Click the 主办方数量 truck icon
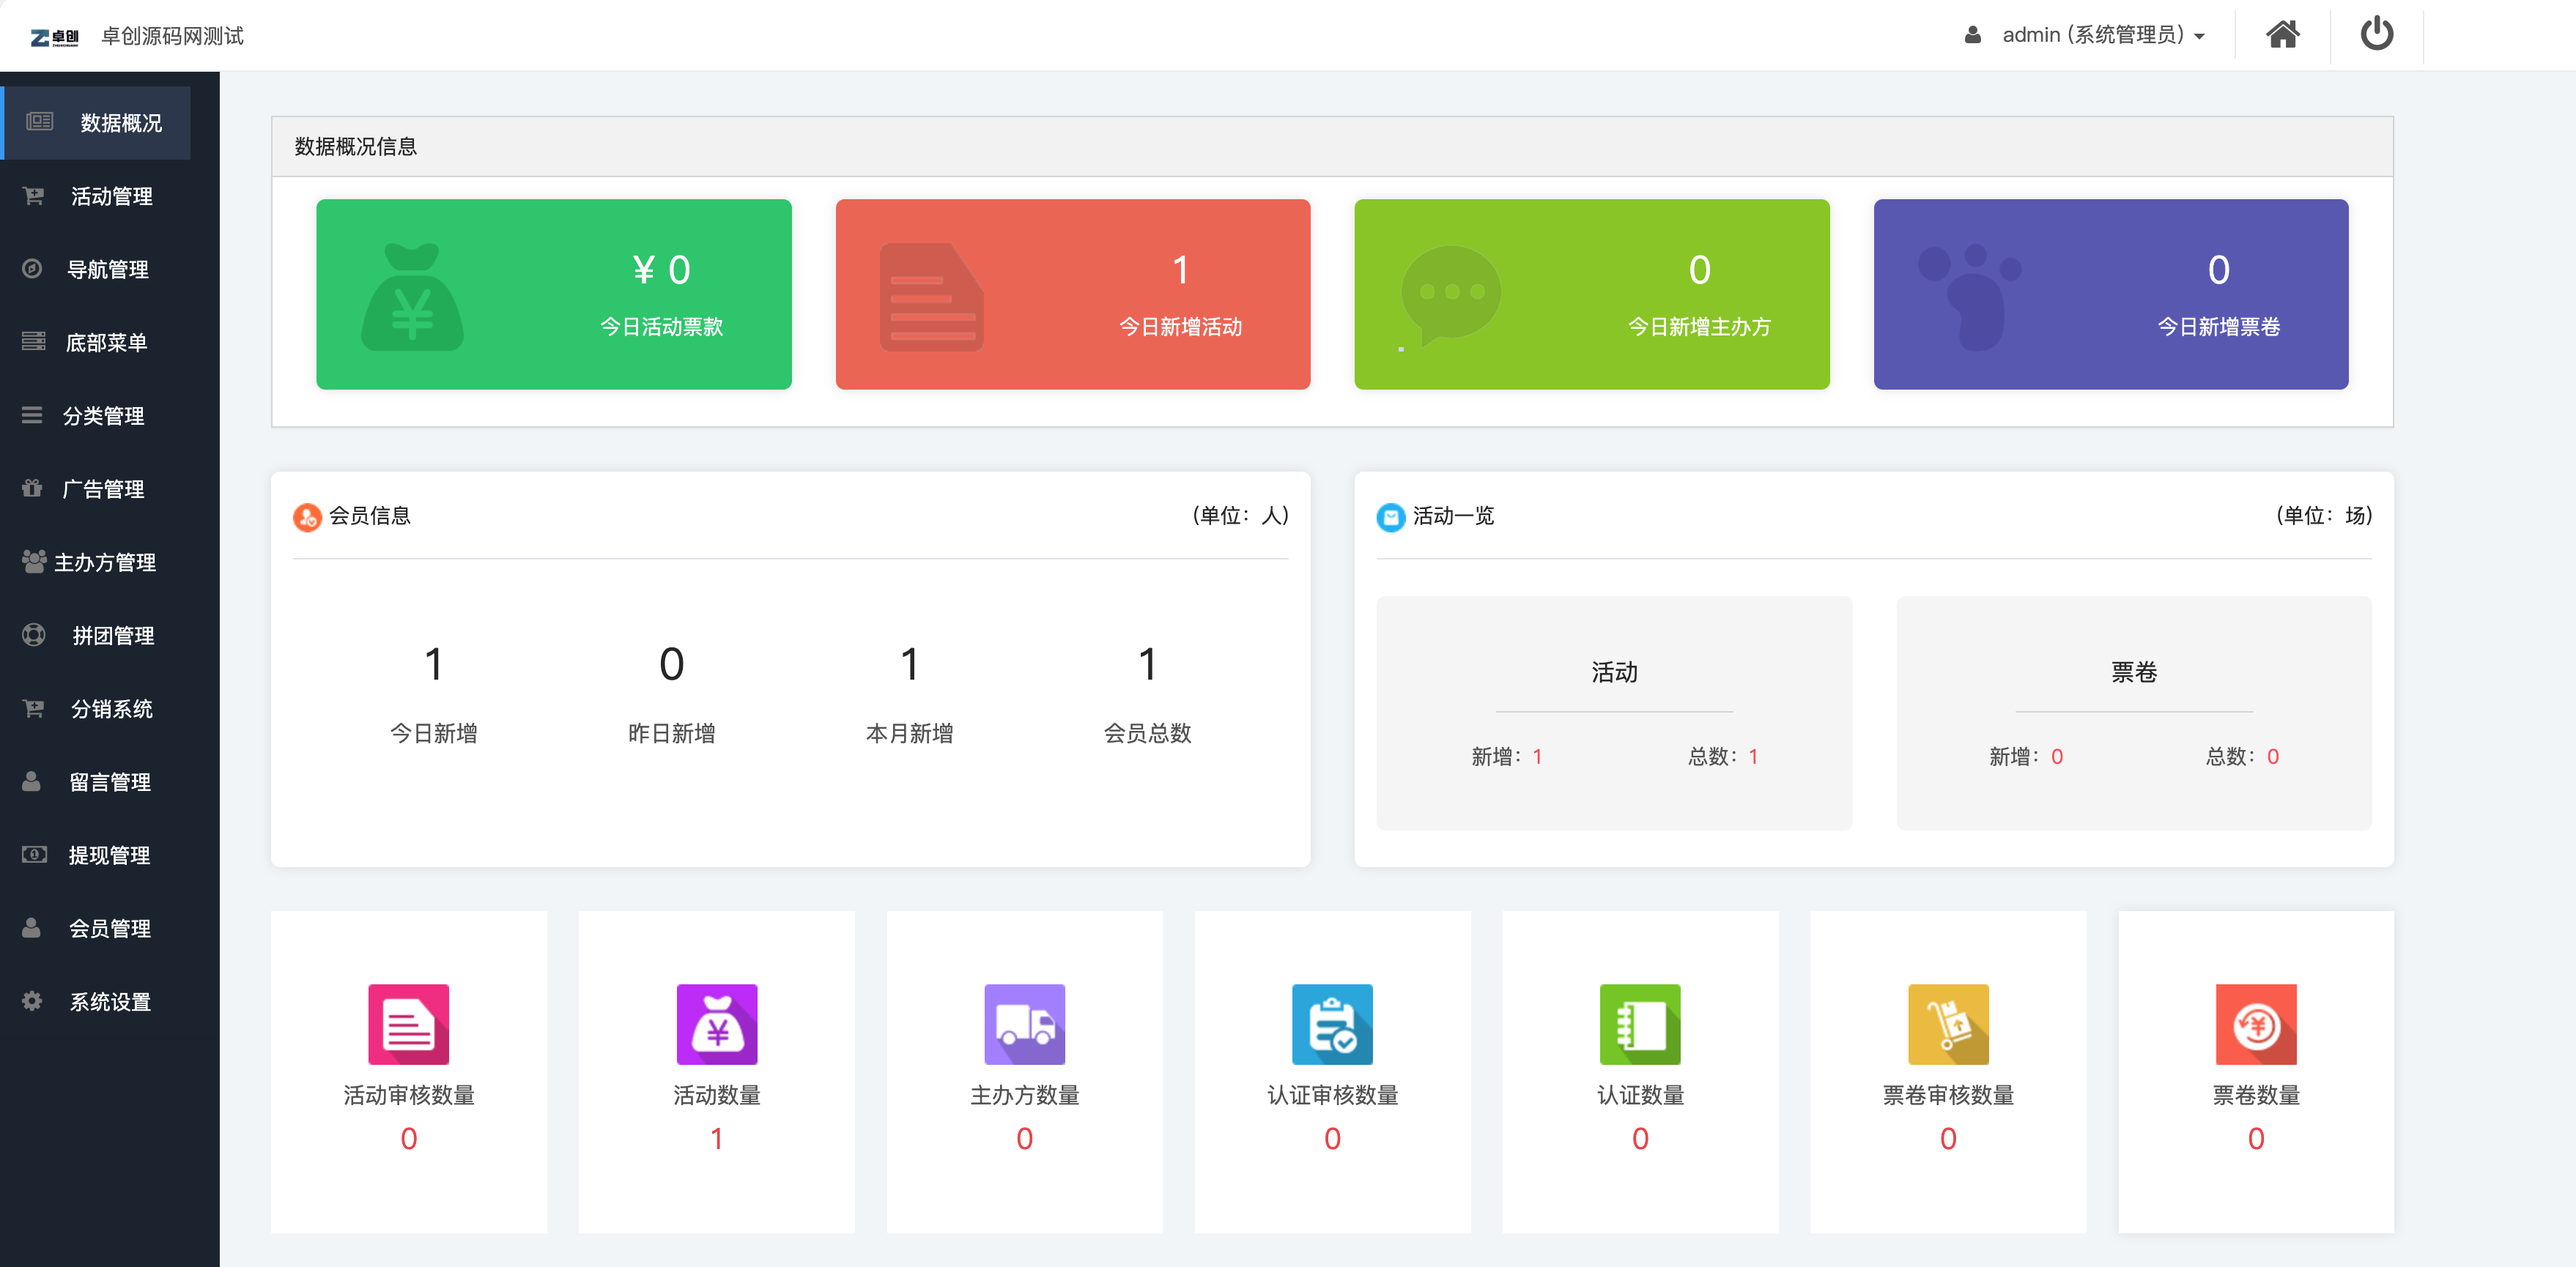The image size is (2576, 1267). point(1024,1024)
